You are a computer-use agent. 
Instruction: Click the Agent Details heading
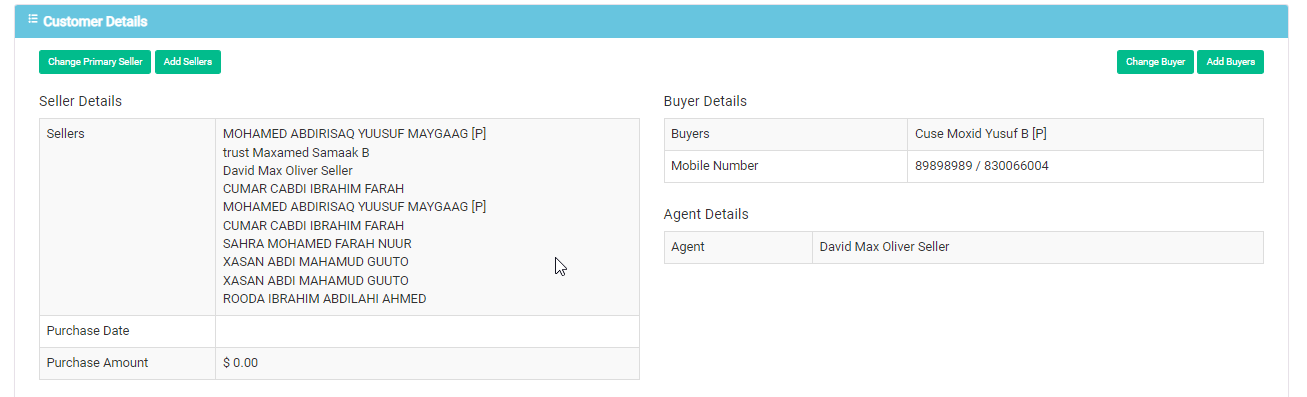pos(706,214)
